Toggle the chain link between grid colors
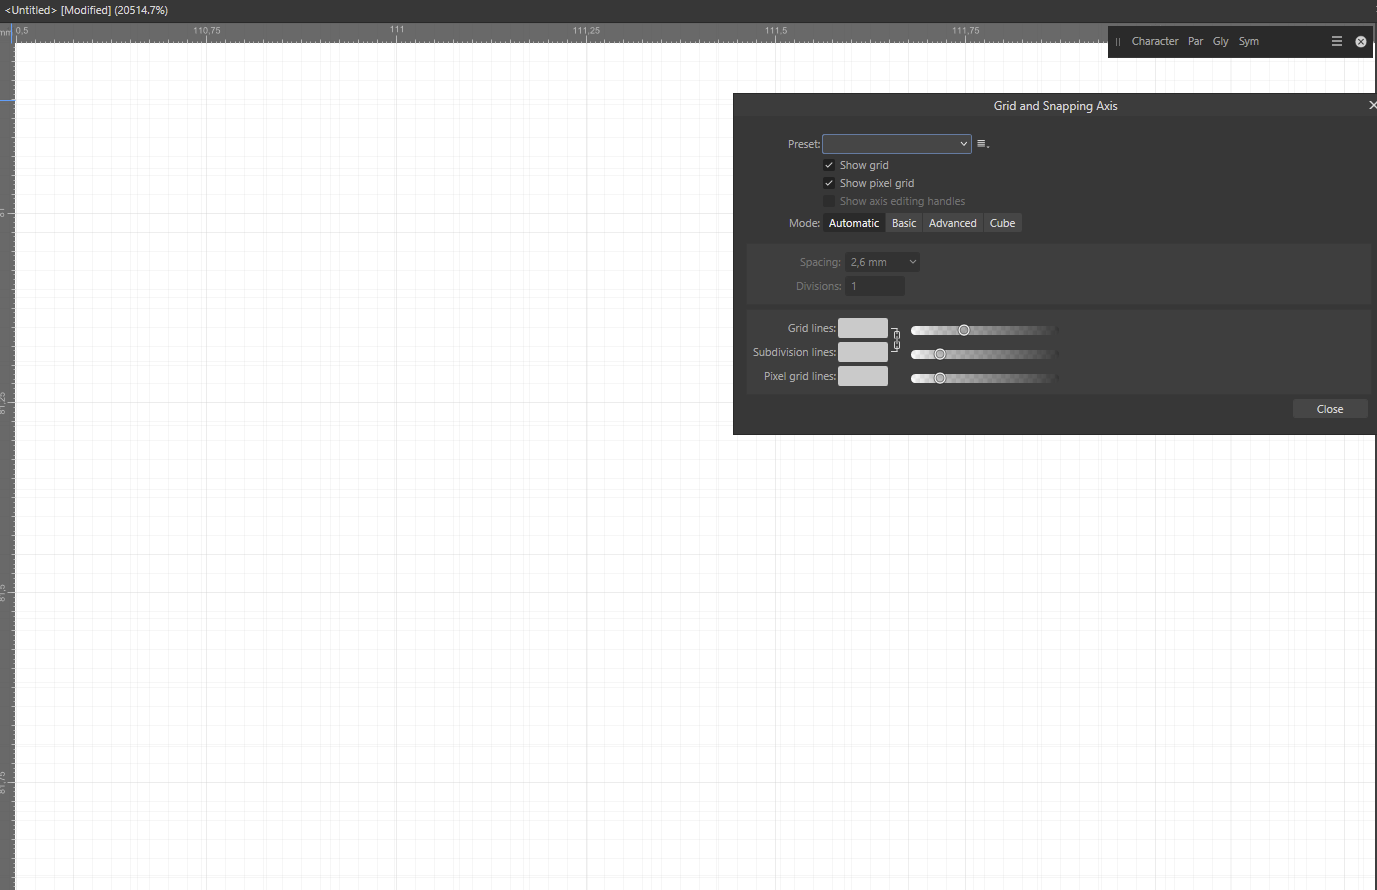Viewport: 1377px width, 890px height. (x=896, y=340)
